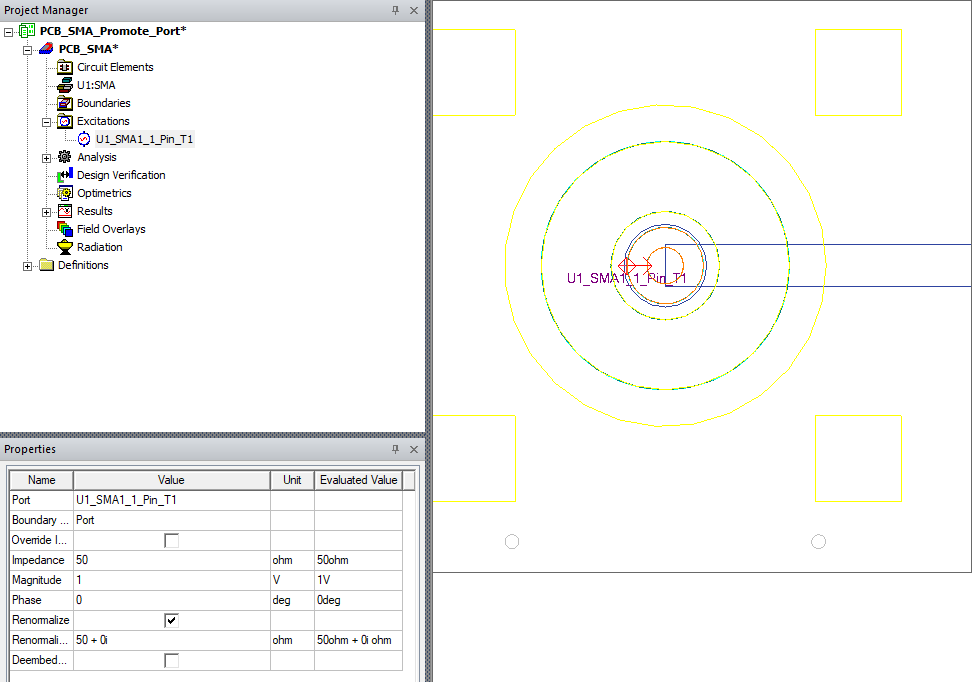Pin the Project Manager panel
Image resolution: width=972 pixels, height=682 pixels.
coord(396,10)
